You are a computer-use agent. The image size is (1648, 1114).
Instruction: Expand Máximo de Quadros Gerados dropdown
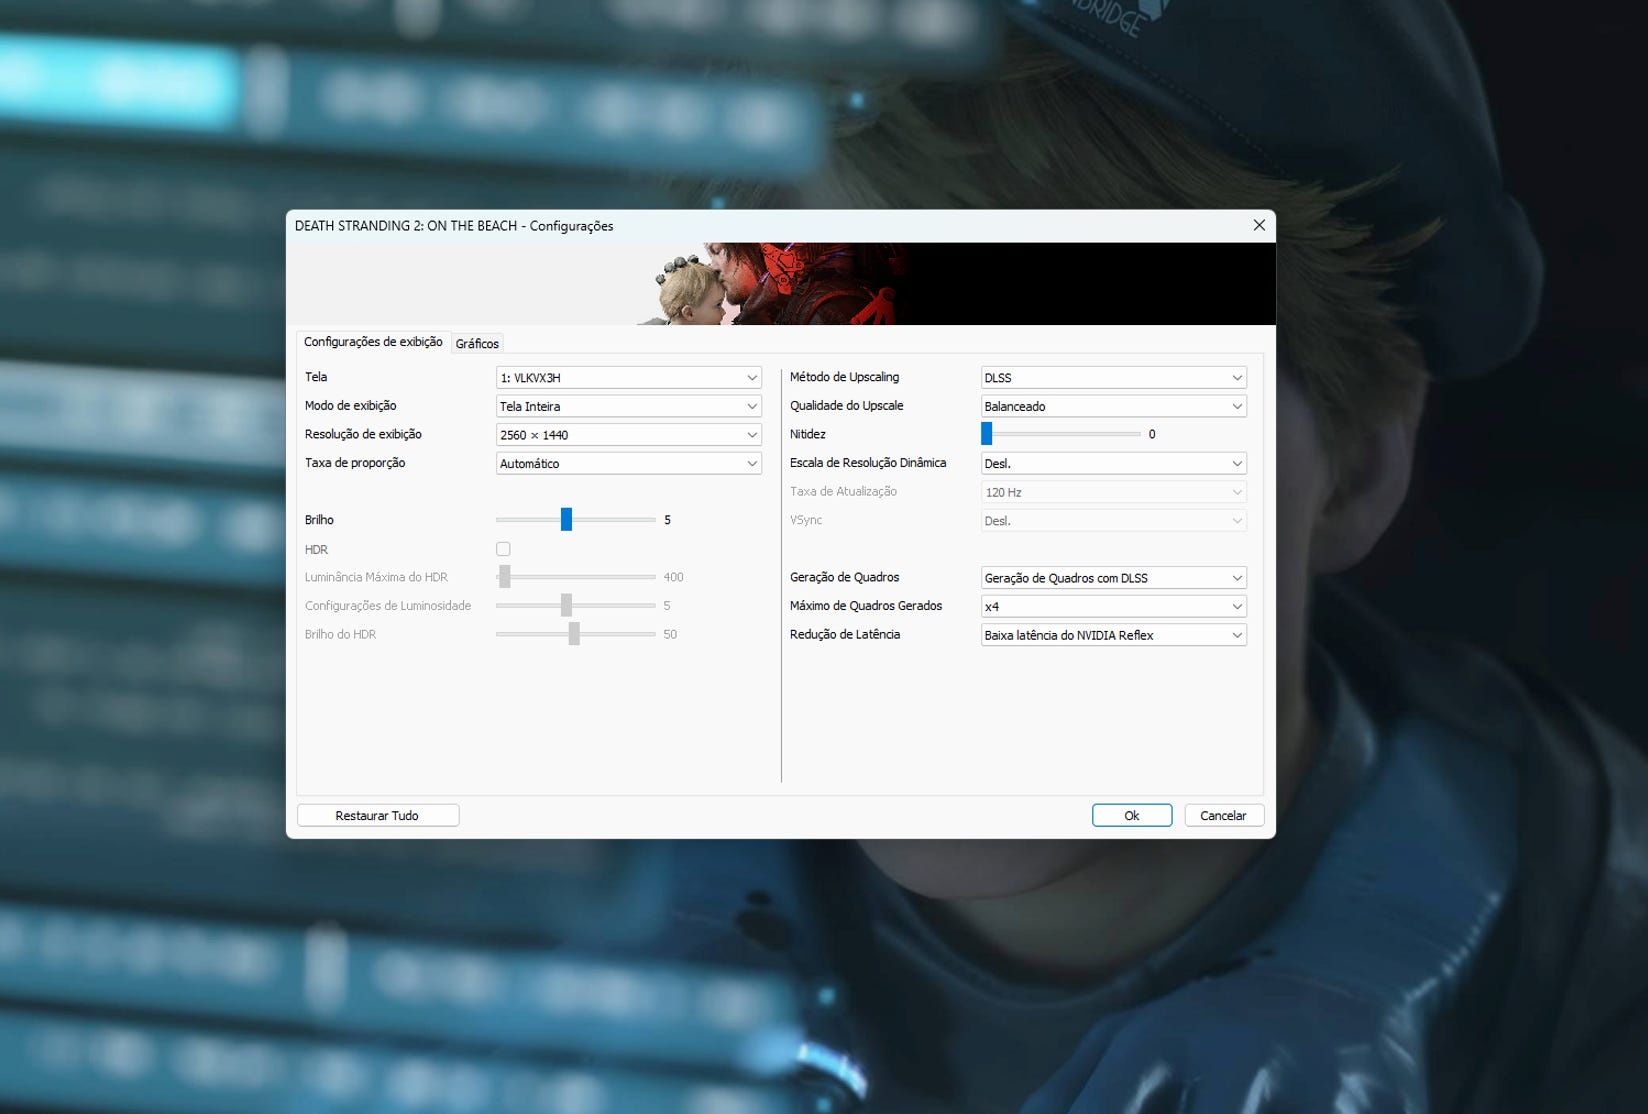pos(1114,606)
